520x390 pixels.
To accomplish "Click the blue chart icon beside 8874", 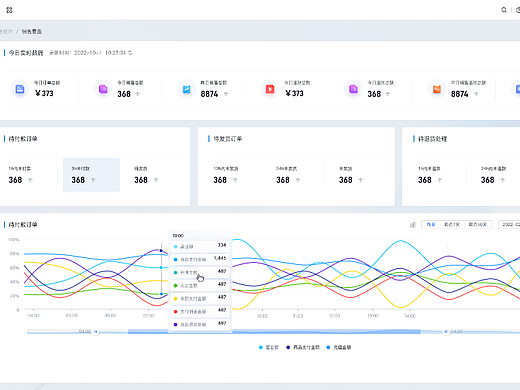I will coord(187,89).
